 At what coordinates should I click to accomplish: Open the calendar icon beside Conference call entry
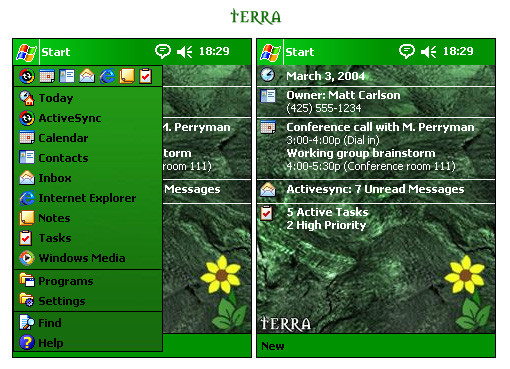tap(268, 127)
